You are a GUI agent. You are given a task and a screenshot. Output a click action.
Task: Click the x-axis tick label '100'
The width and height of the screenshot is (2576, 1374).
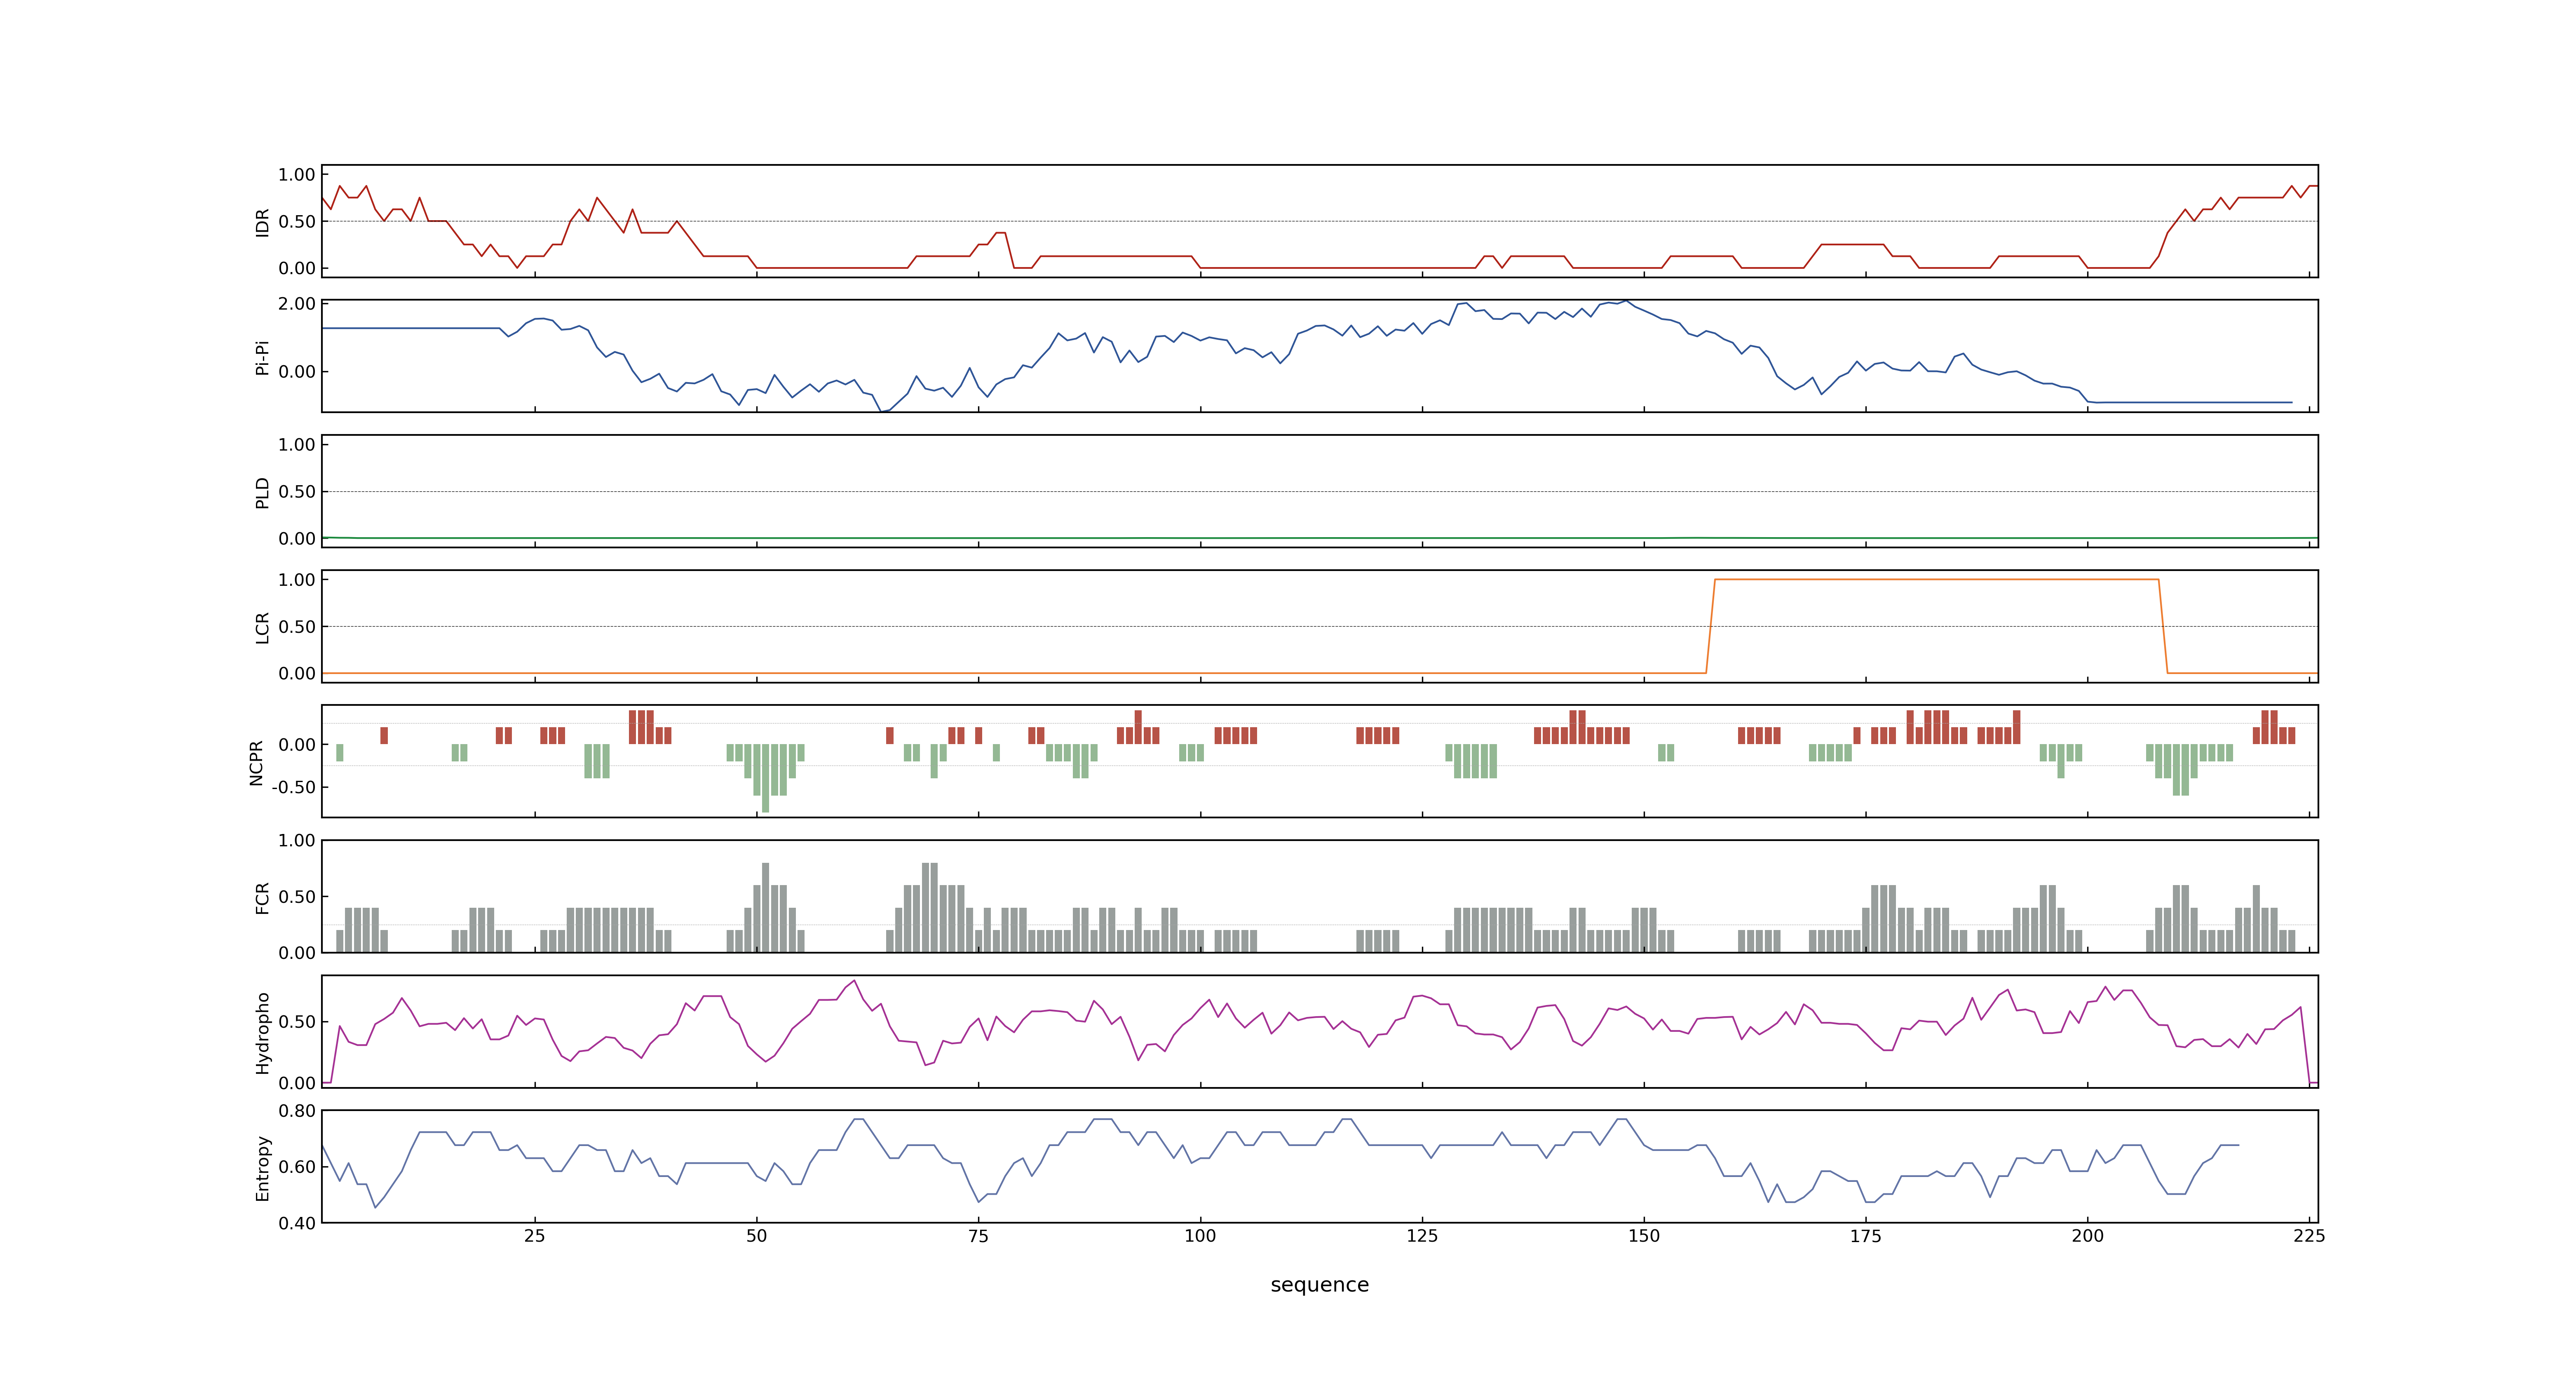(1200, 1236)
